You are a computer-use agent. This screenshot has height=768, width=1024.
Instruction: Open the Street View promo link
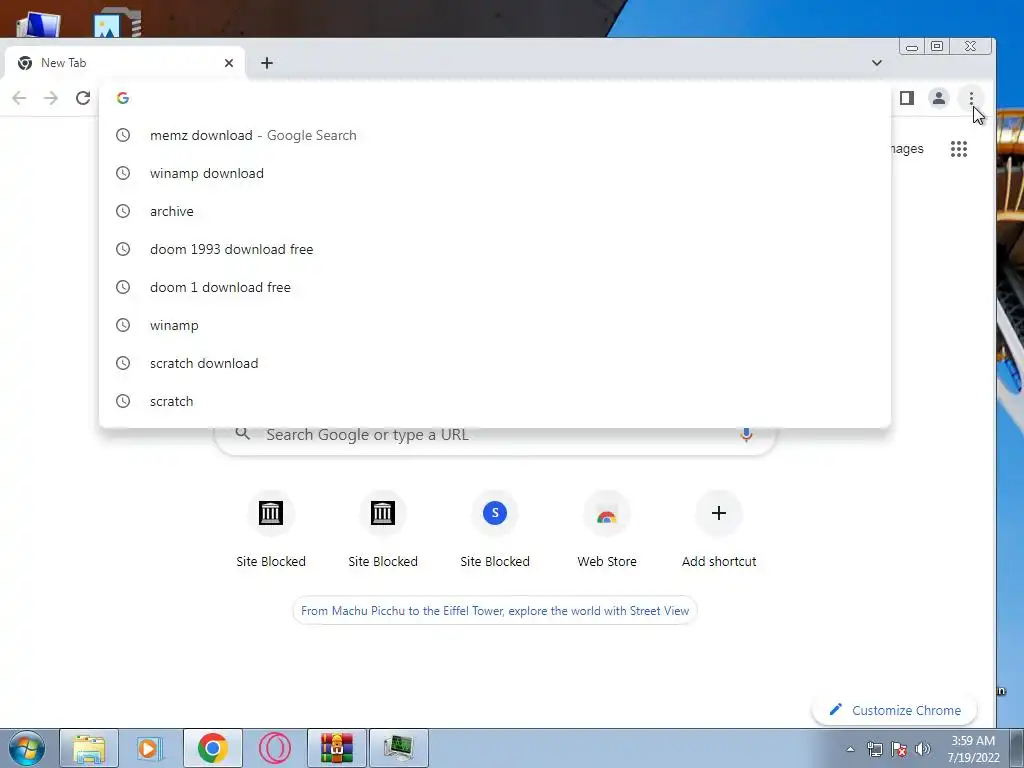(494, 611)
